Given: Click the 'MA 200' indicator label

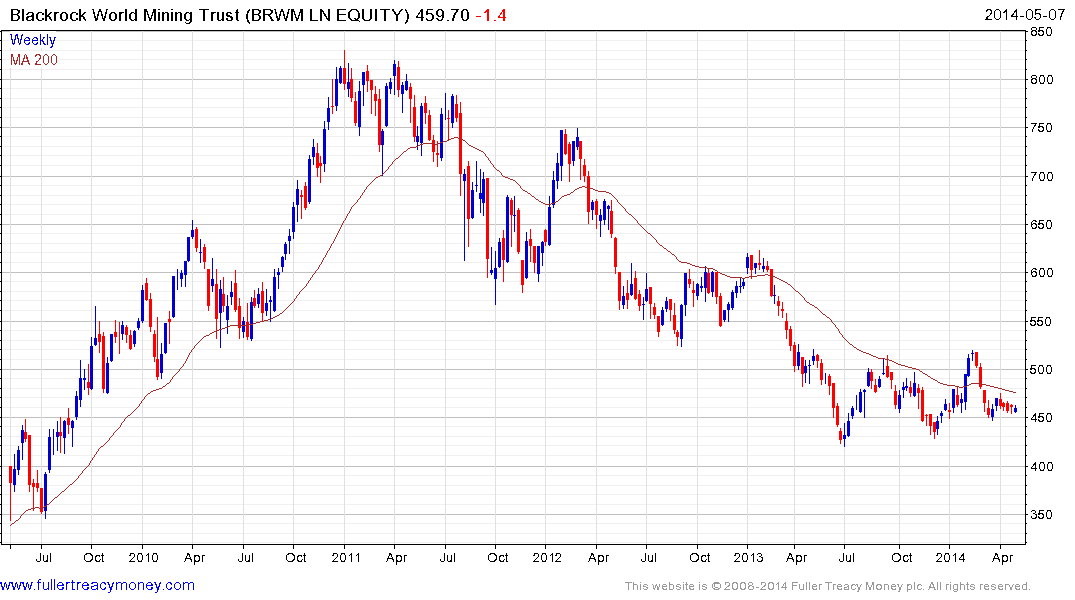Looking at the screenshot, I should [34, 60].
